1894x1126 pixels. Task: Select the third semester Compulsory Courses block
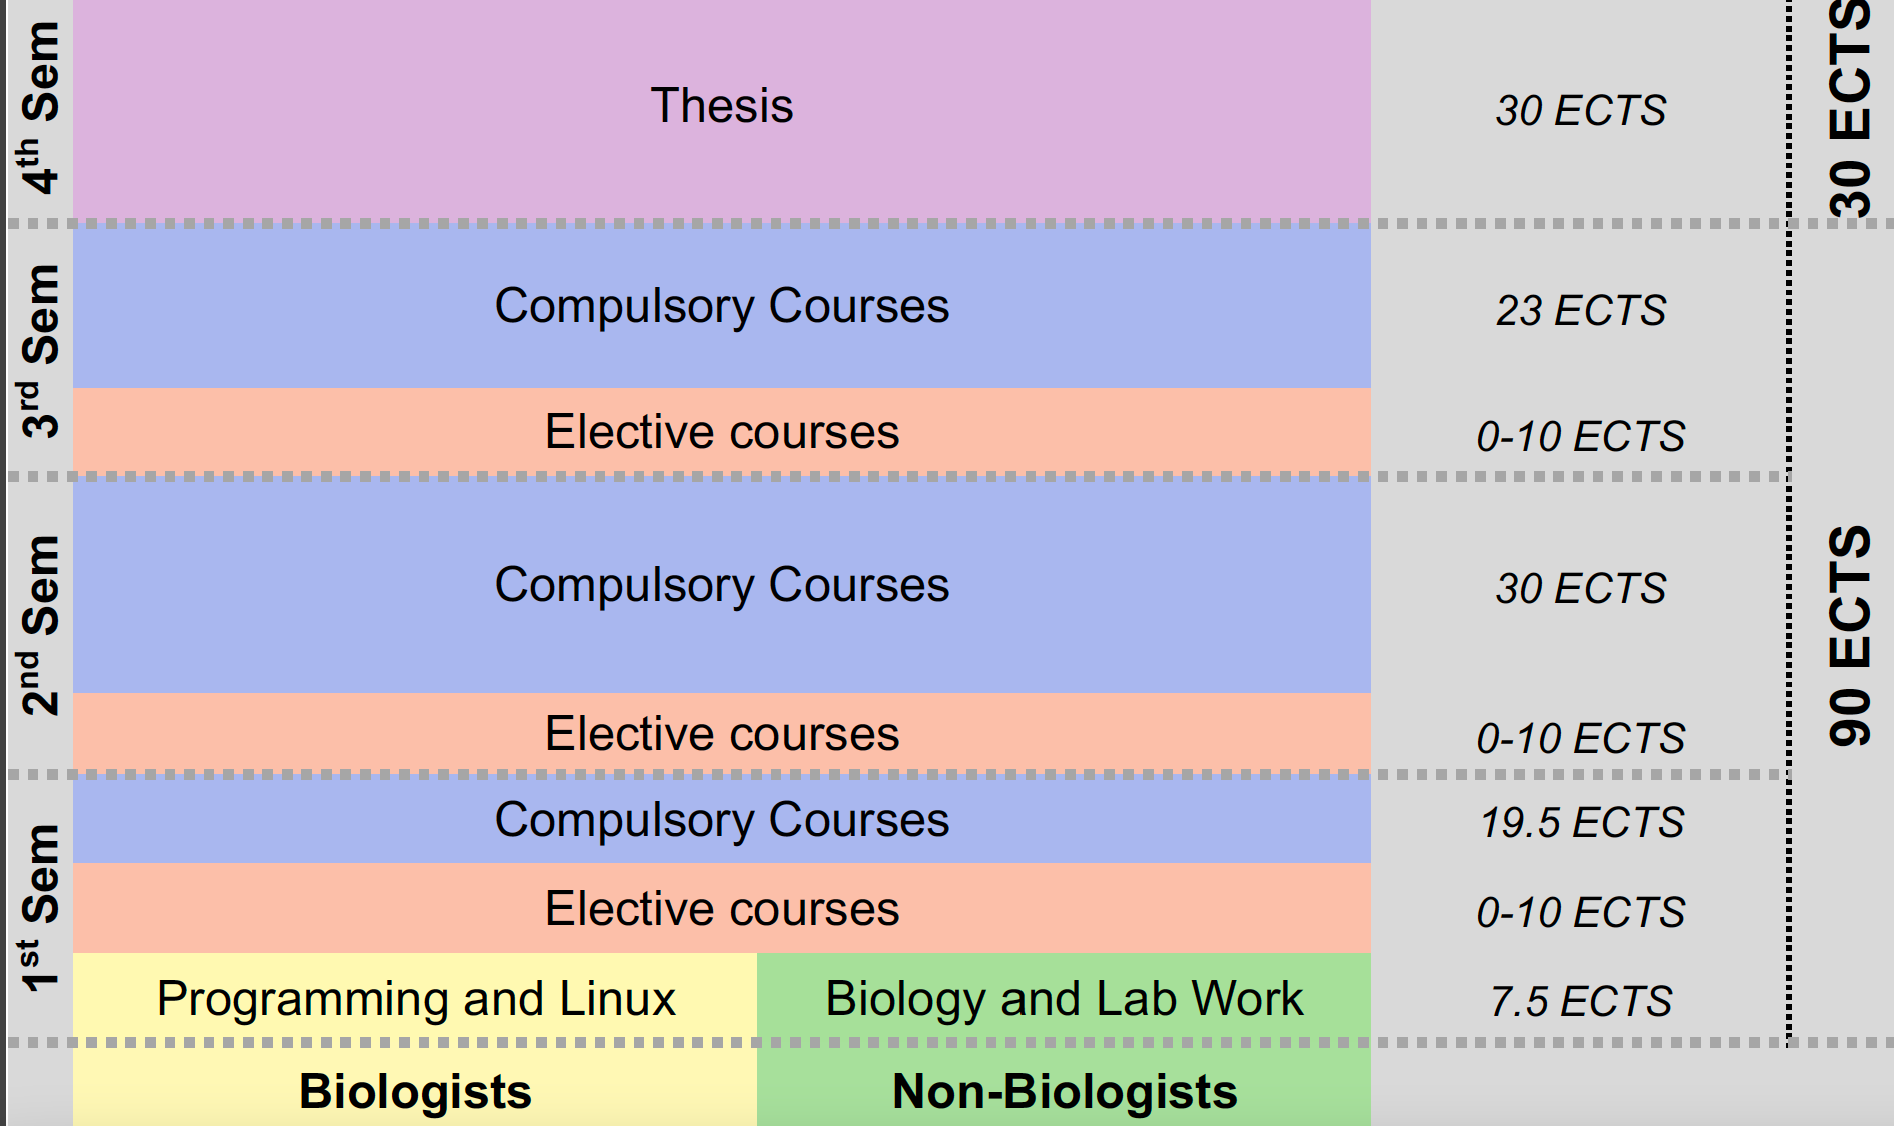point(722,307)
